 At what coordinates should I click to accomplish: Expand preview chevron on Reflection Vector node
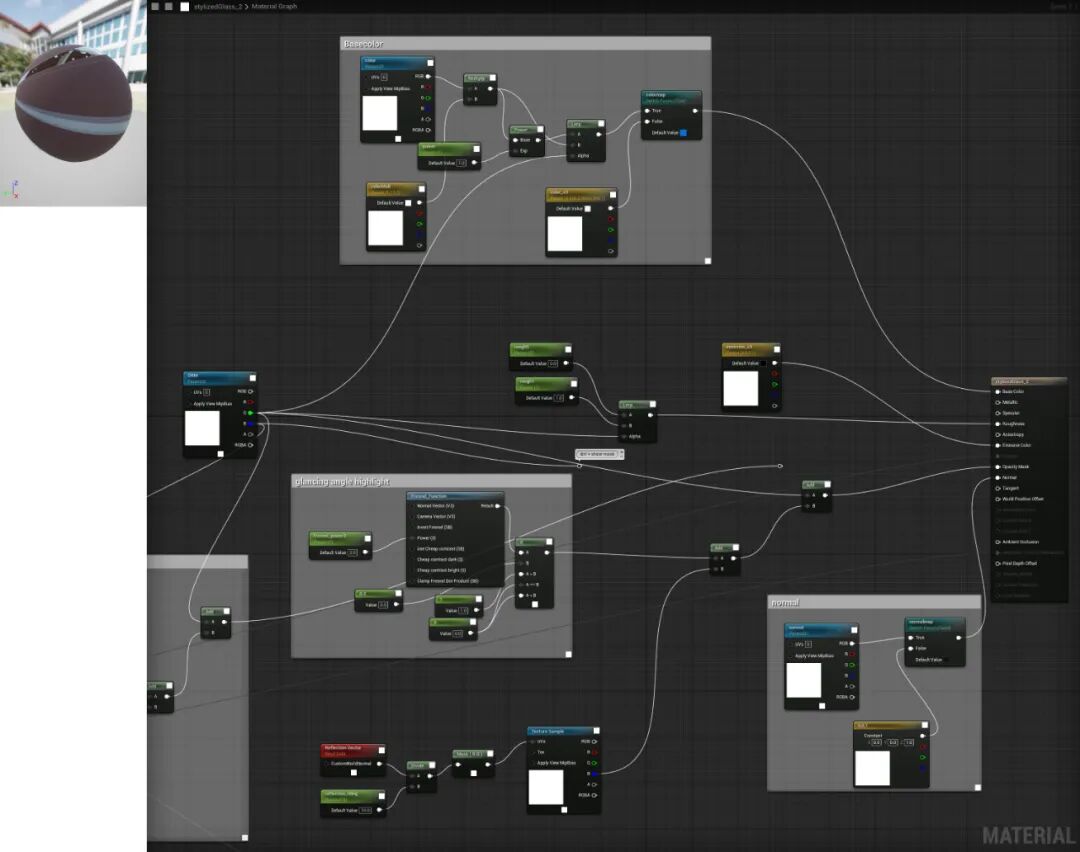(382, 750)
